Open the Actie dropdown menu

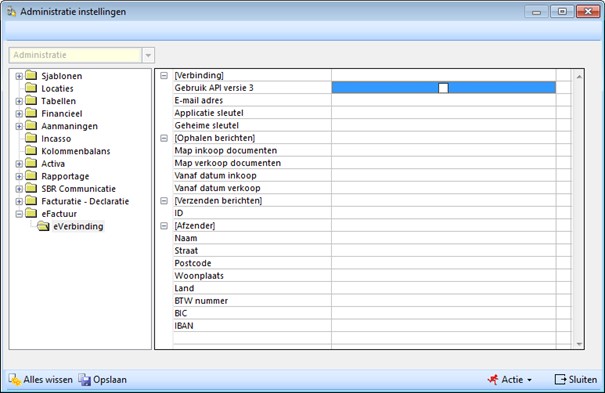coord(529,380)
